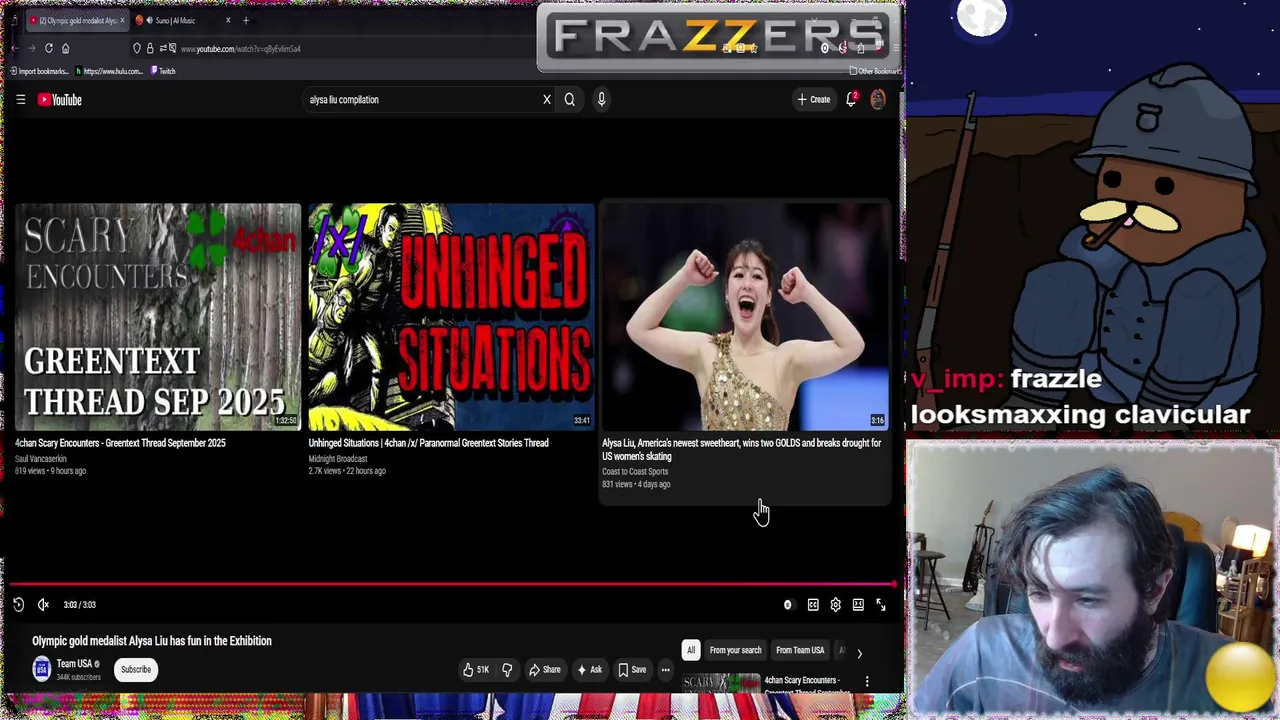Like the video showing 51K likes
This screenshot has width=1280, height=720.
(476, 669)
